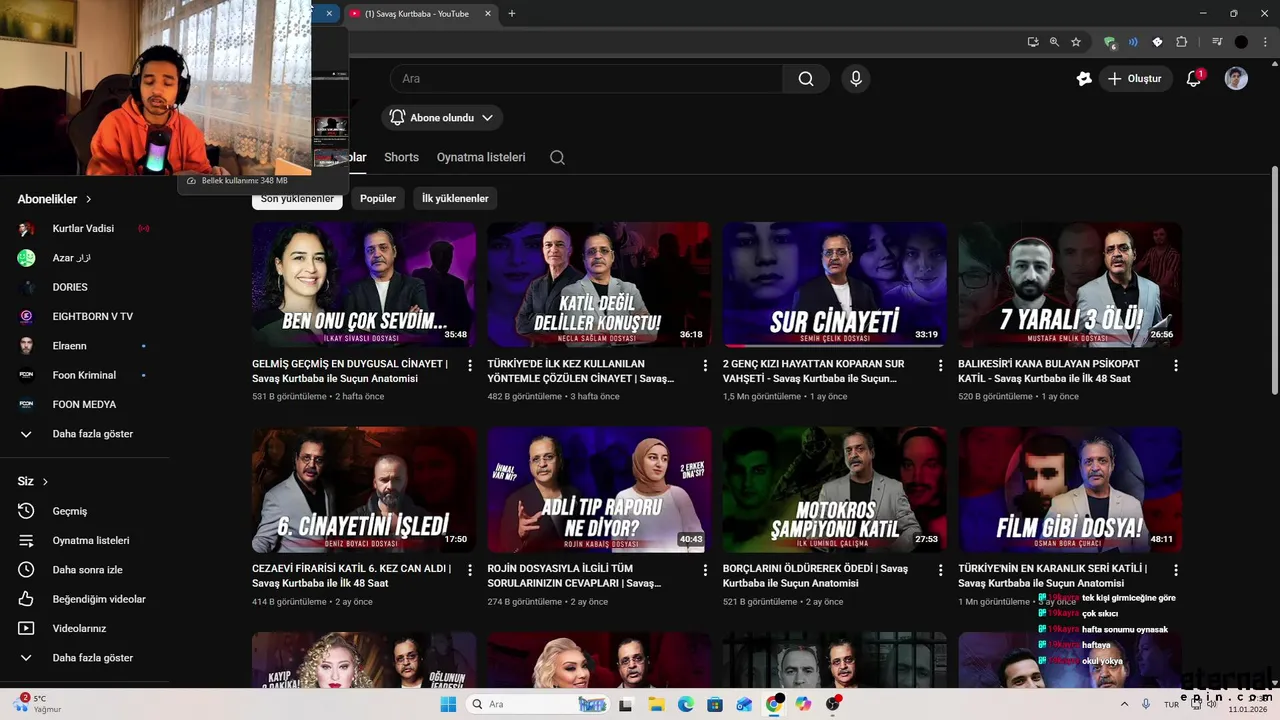Open Foon Kriminal channel
The width and height of the screenshot is (1280, 720).
(x=84, y=375)
